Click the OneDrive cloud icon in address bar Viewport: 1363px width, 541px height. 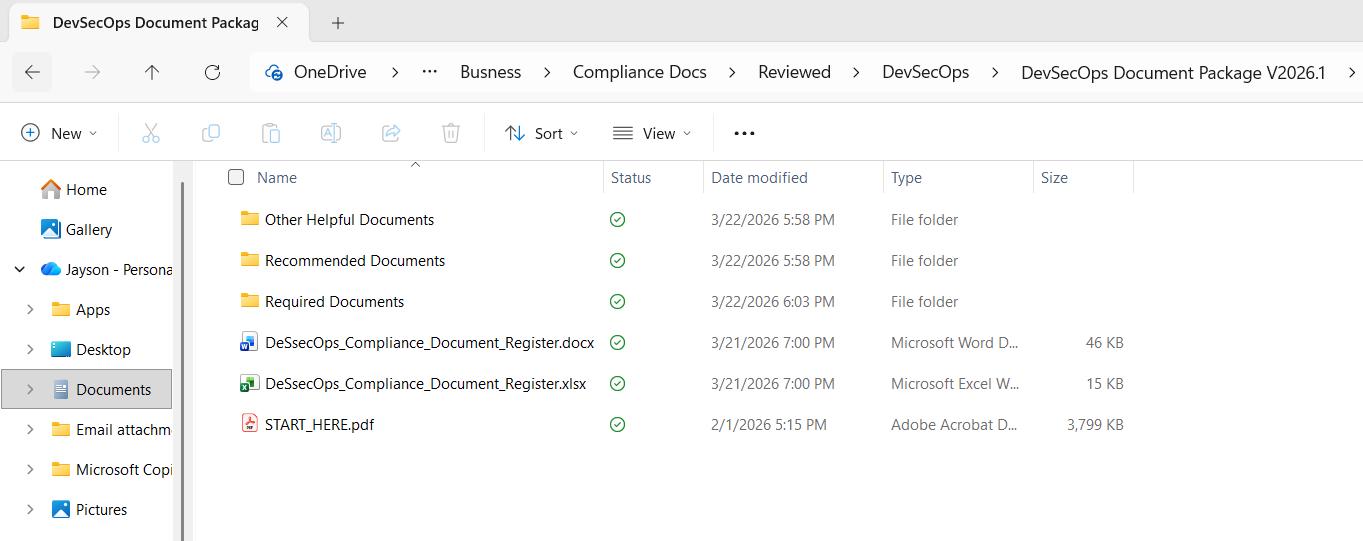pos(274,72)
